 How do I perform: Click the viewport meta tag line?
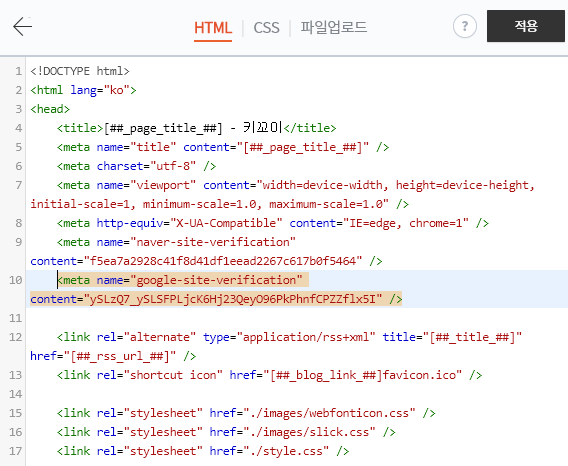[296, 185]
